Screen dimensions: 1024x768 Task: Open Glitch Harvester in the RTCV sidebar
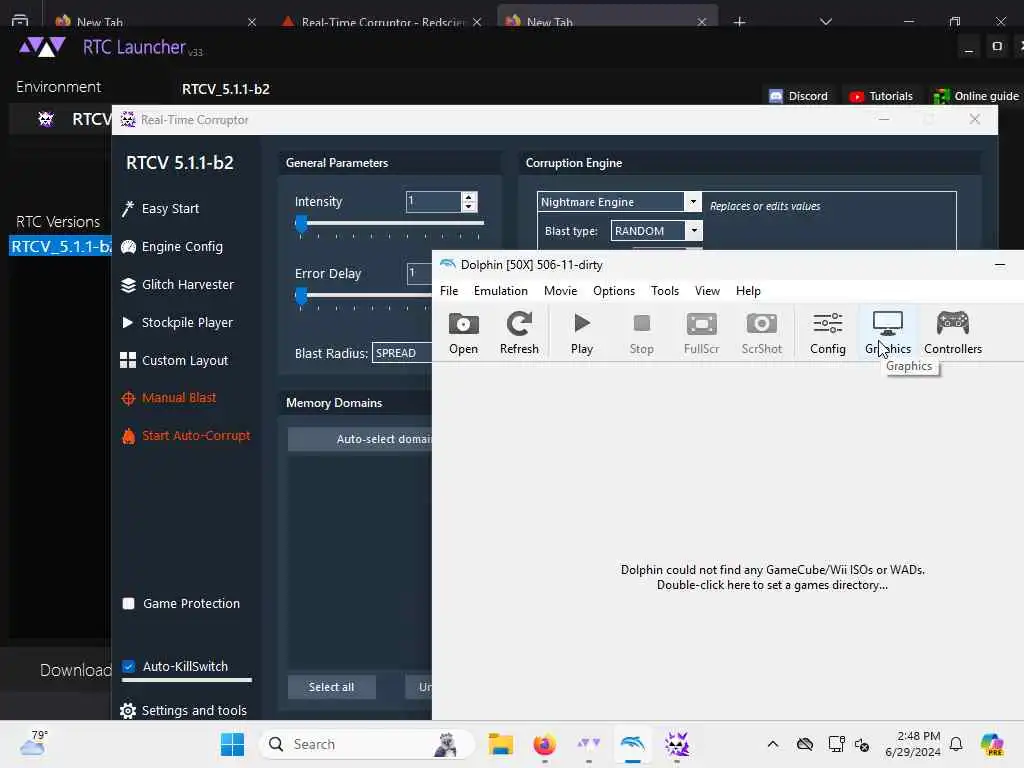point(178,285)
